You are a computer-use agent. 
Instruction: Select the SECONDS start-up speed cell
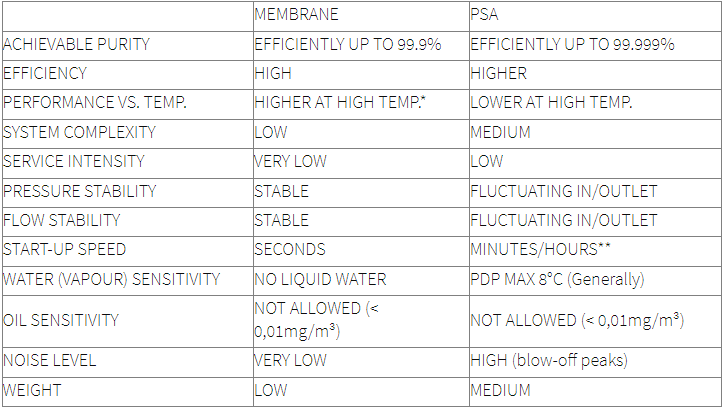(290, 249)
